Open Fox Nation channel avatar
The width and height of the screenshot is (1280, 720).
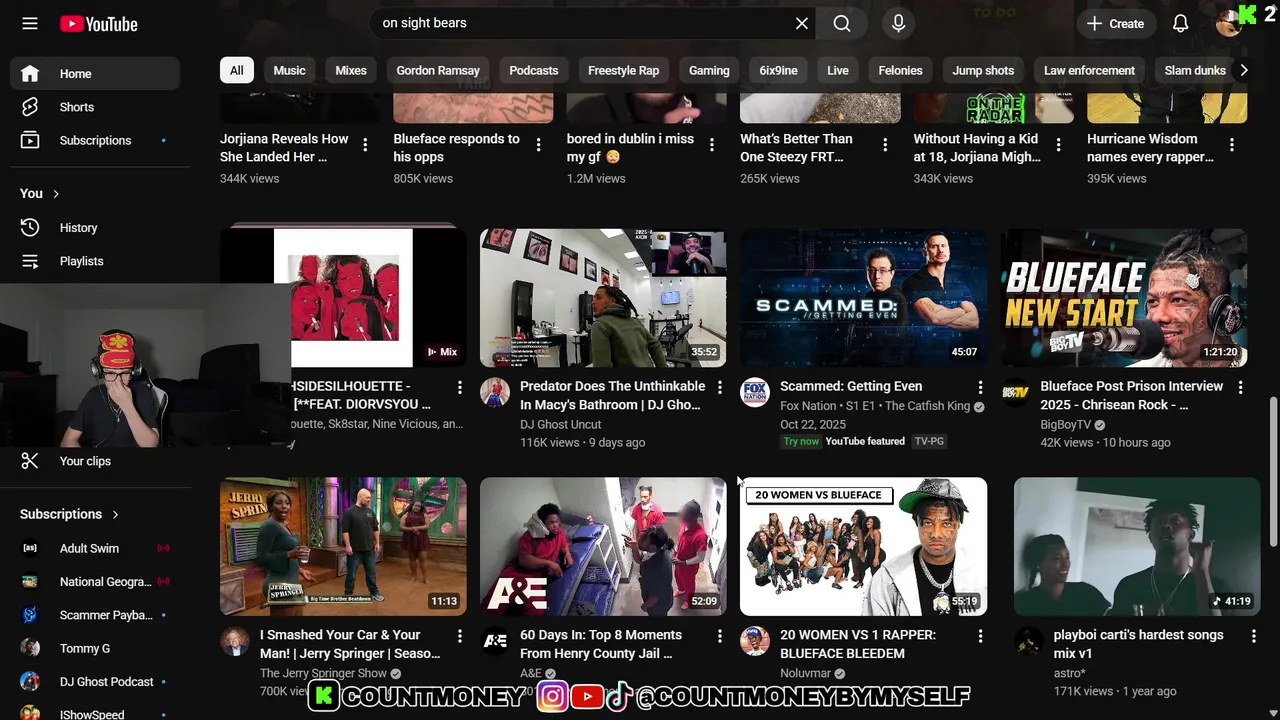point(755,392)
